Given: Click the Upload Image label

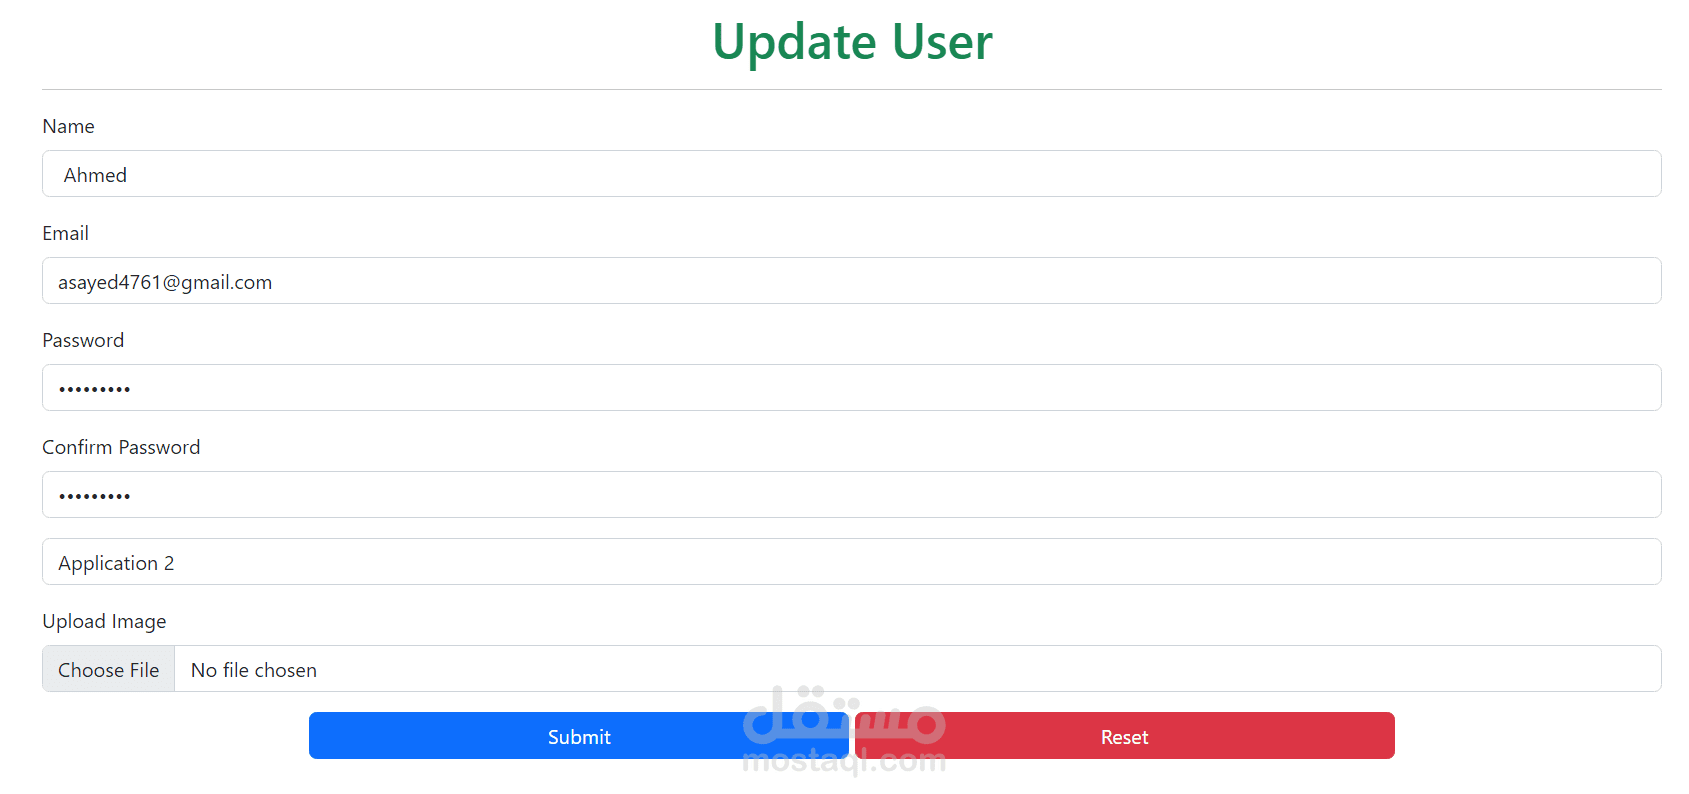Looking at the screenshot, I should (104, 622).
